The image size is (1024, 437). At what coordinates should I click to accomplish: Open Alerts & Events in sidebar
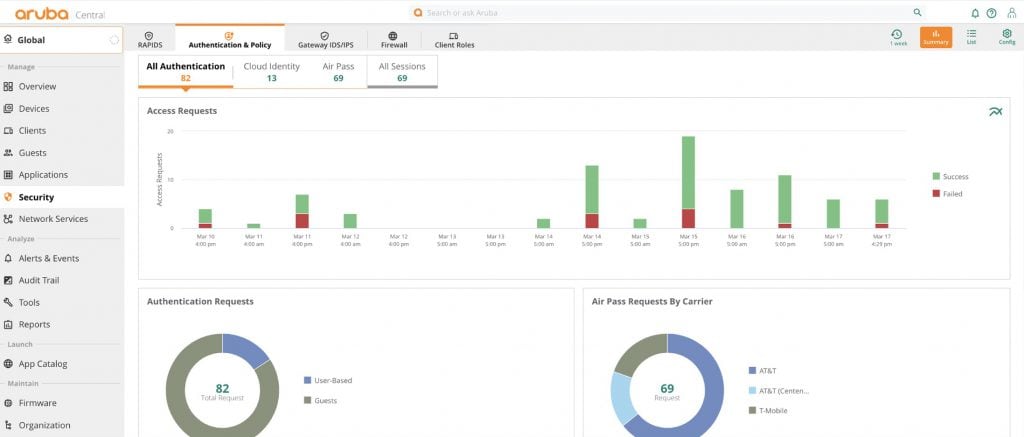(x=48, y=258)
